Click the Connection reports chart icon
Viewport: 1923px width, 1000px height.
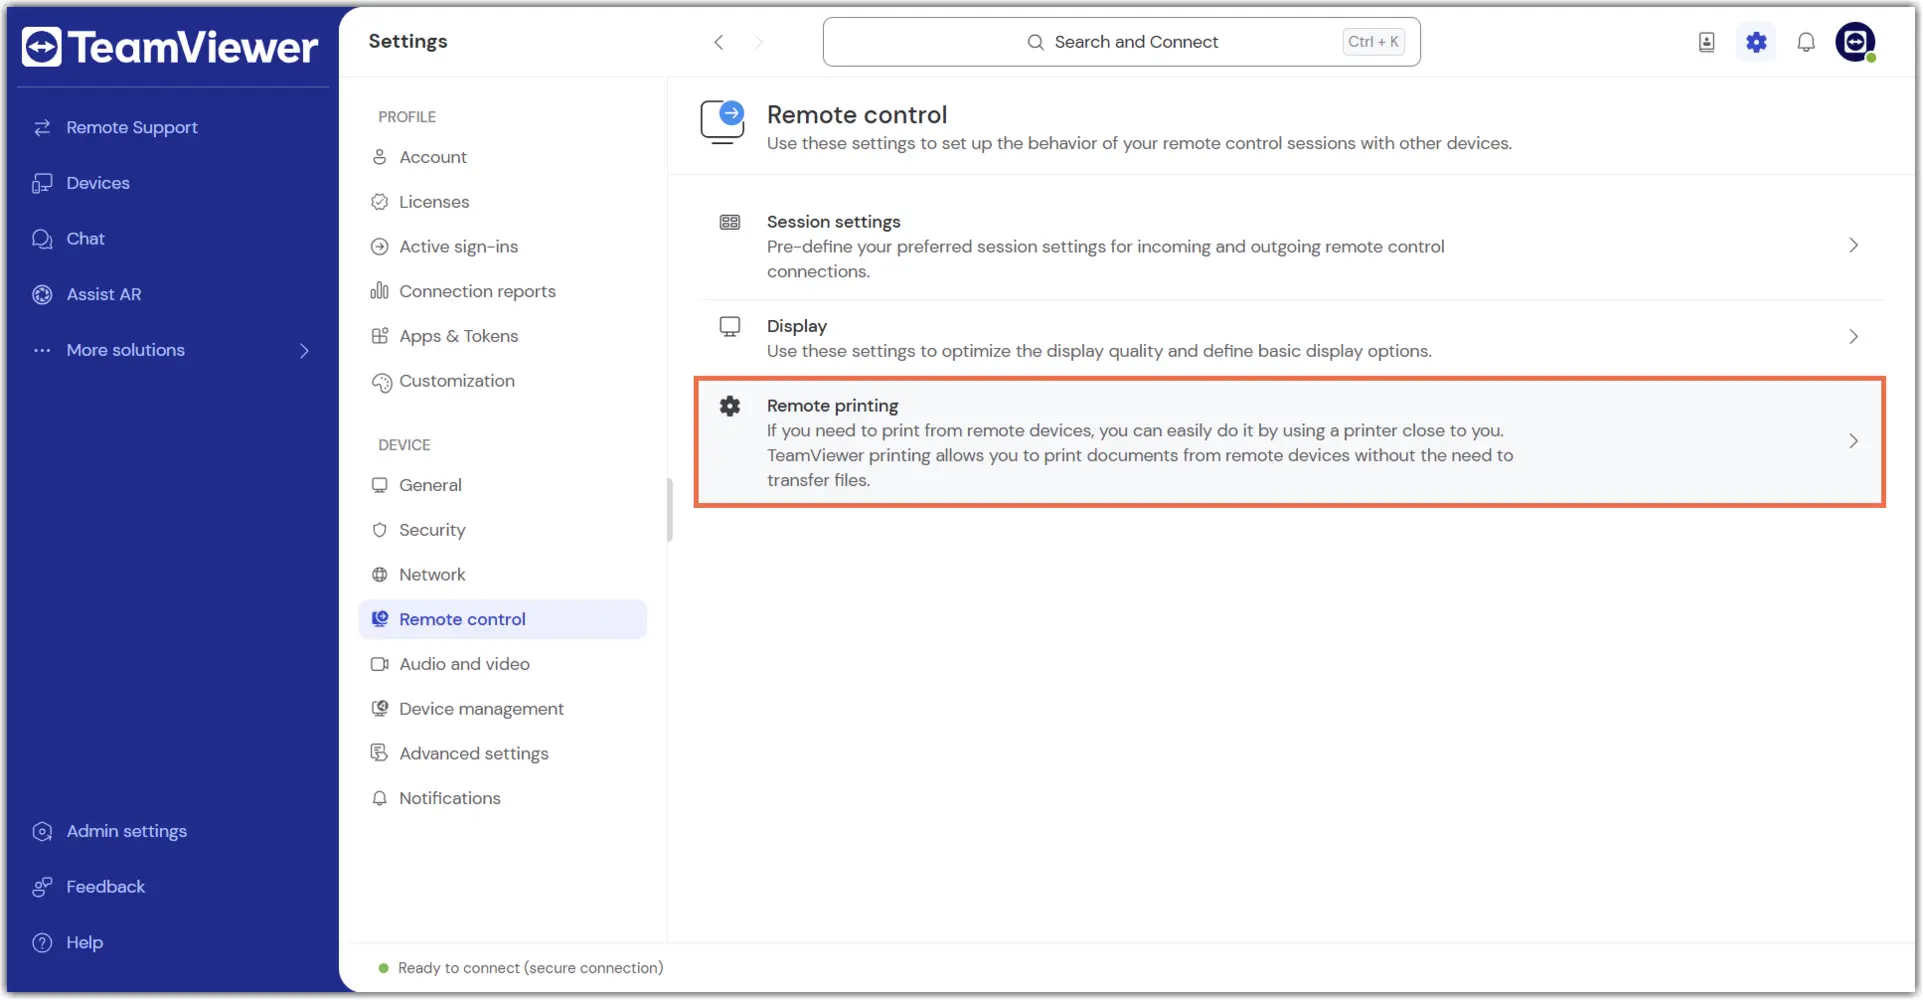(379, 291)
